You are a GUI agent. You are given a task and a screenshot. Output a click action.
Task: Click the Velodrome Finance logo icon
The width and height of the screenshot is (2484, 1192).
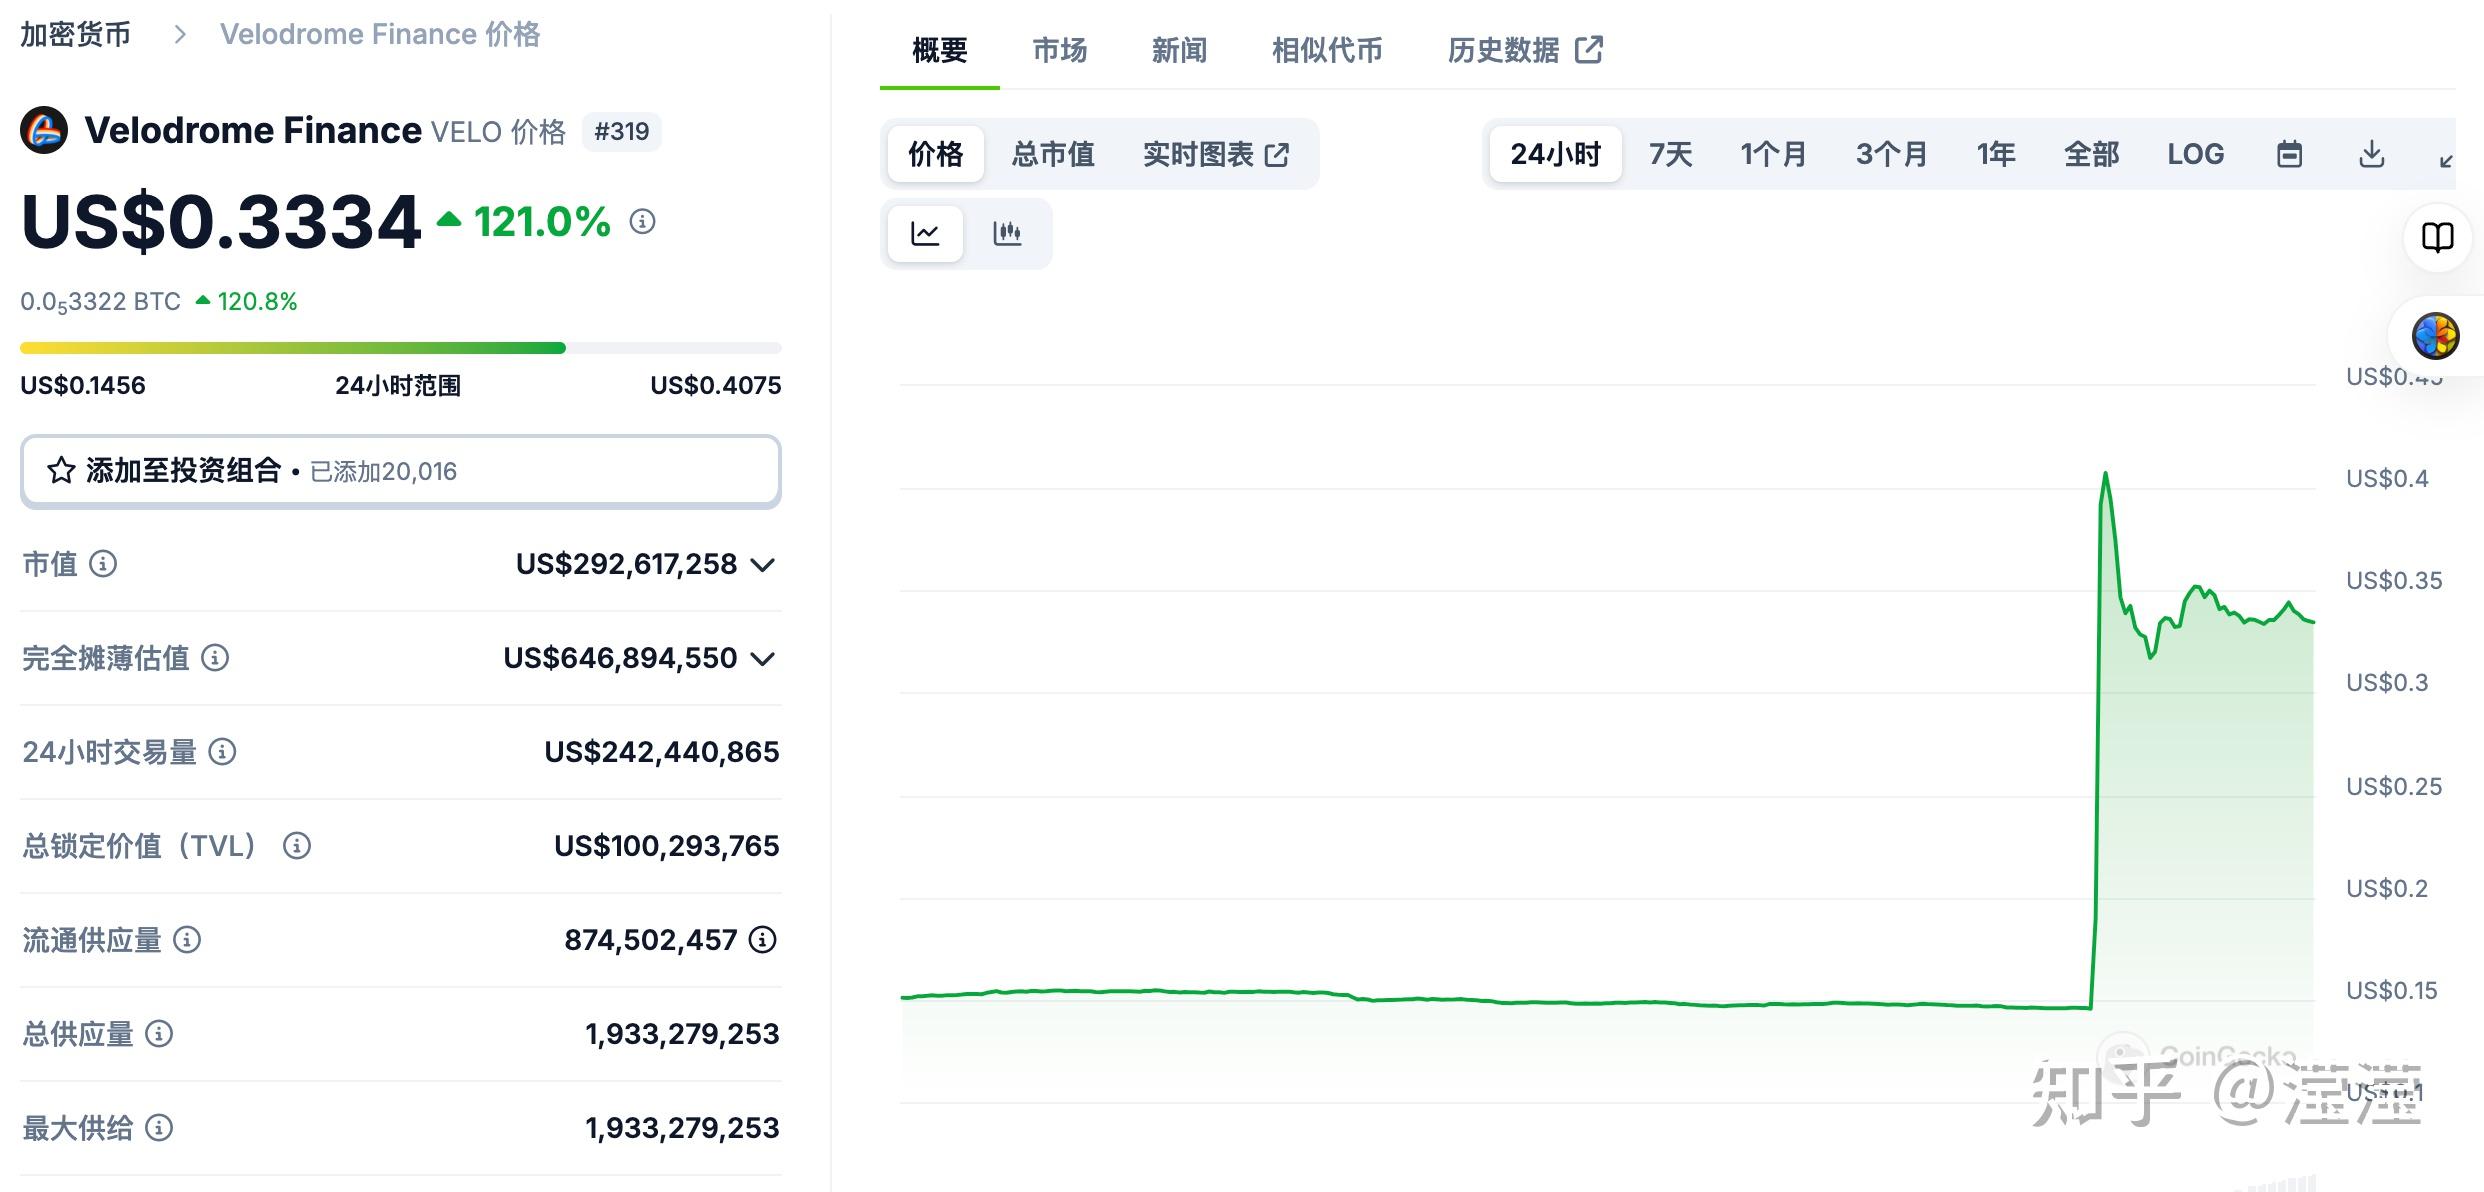click(x=42, y=130)
